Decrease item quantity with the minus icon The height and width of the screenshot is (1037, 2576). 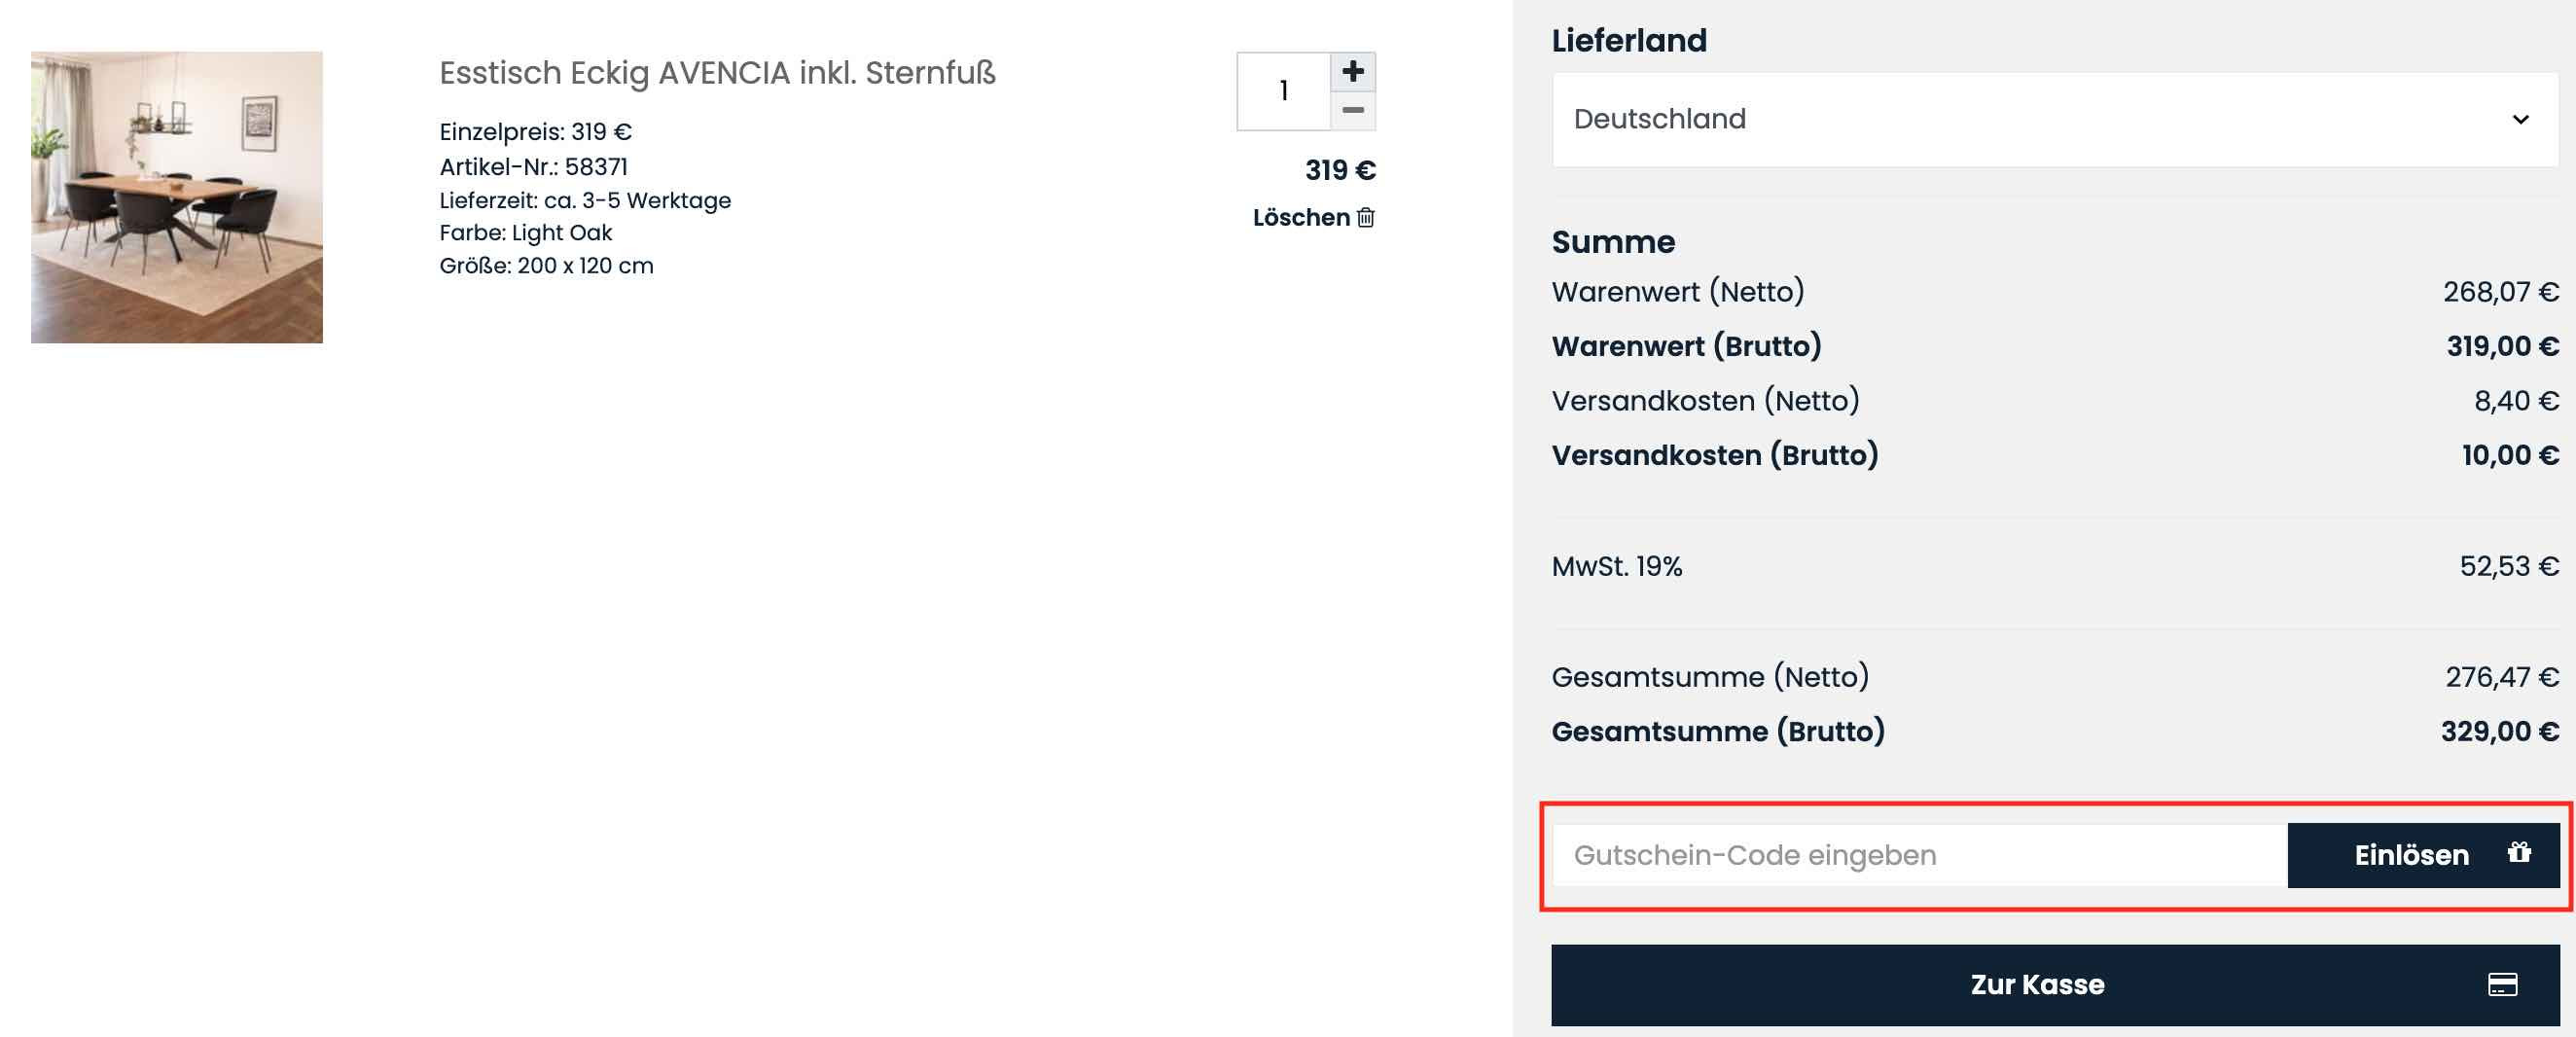(x=1354, y=112)
